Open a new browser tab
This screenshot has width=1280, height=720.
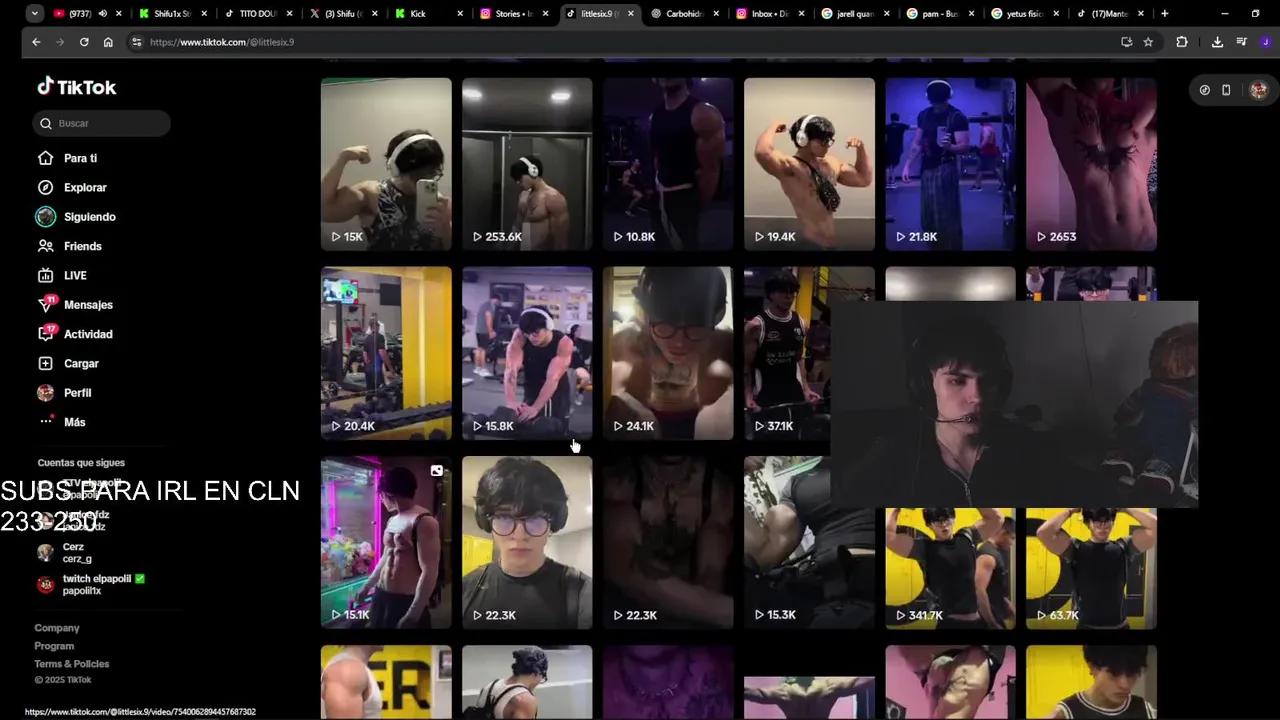1164,13
